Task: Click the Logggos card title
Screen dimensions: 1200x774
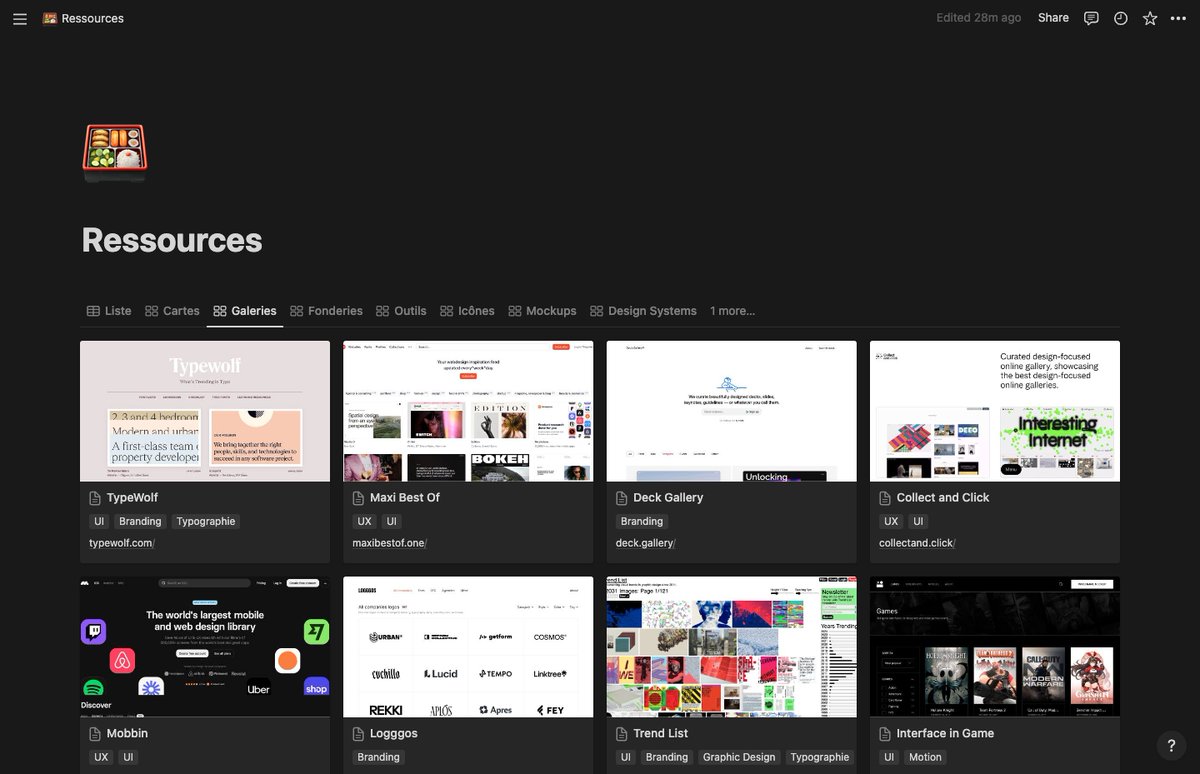Action: coord(394,733)
